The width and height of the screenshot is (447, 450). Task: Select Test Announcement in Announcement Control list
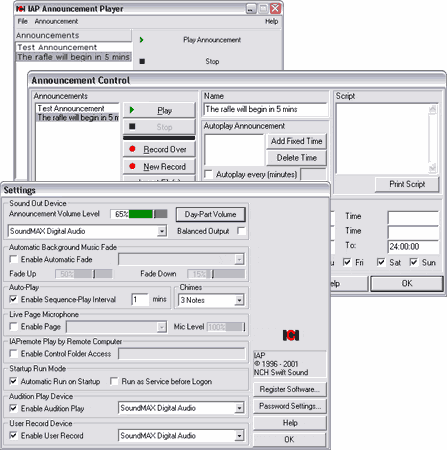point(77,108)
